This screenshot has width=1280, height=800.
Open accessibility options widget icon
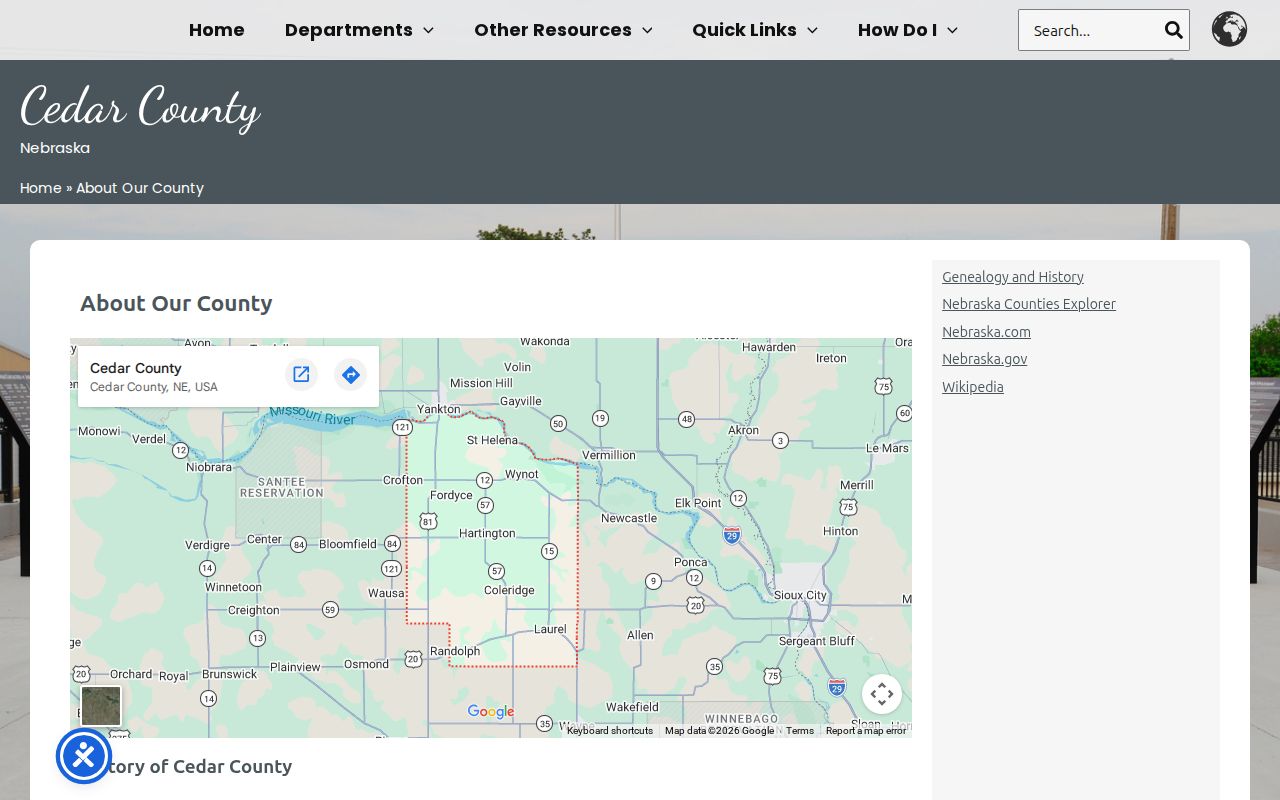click(84, 756)
